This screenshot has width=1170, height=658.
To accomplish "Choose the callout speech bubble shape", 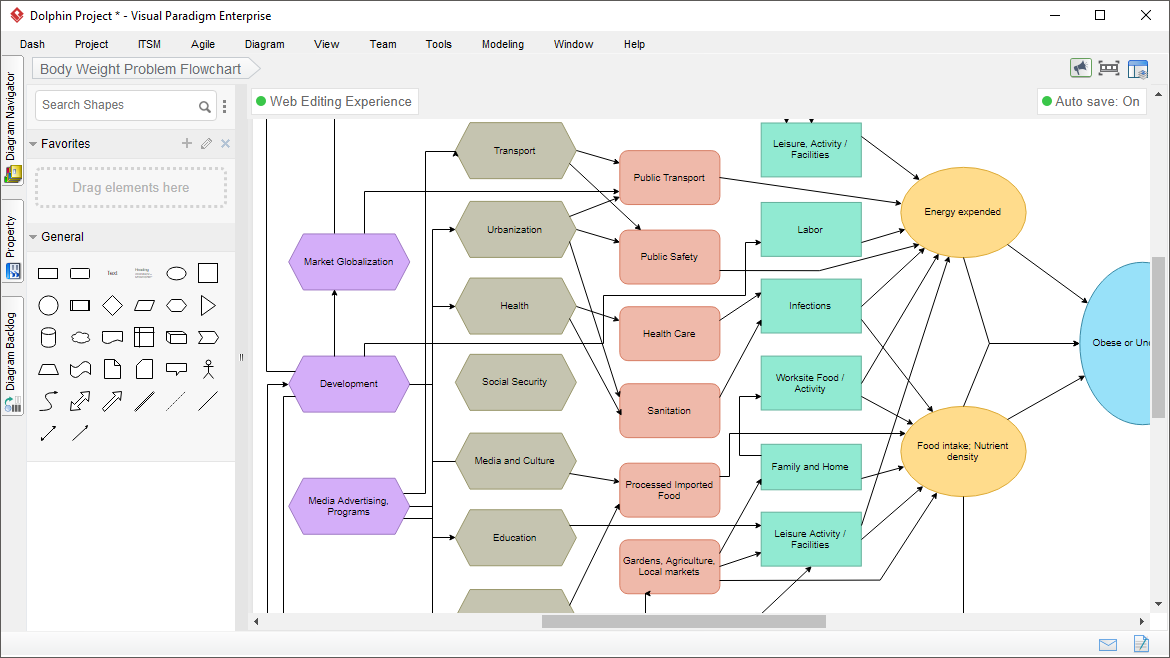I will pos(176,369).
